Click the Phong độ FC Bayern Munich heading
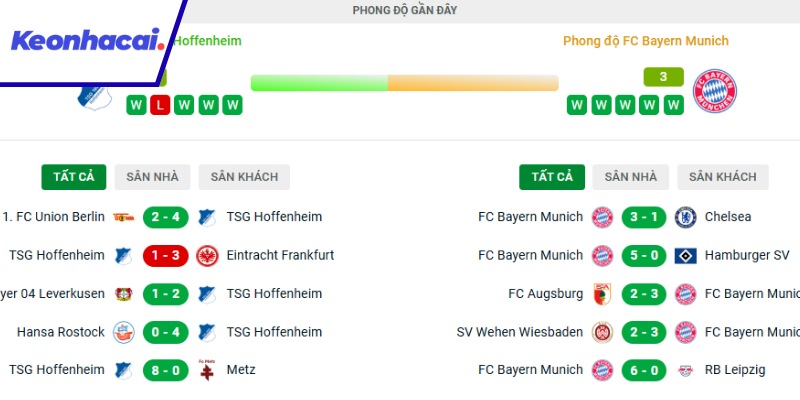The height and width of the screenshot is (400, 800). pyautogui.click(x=645, y=41)
